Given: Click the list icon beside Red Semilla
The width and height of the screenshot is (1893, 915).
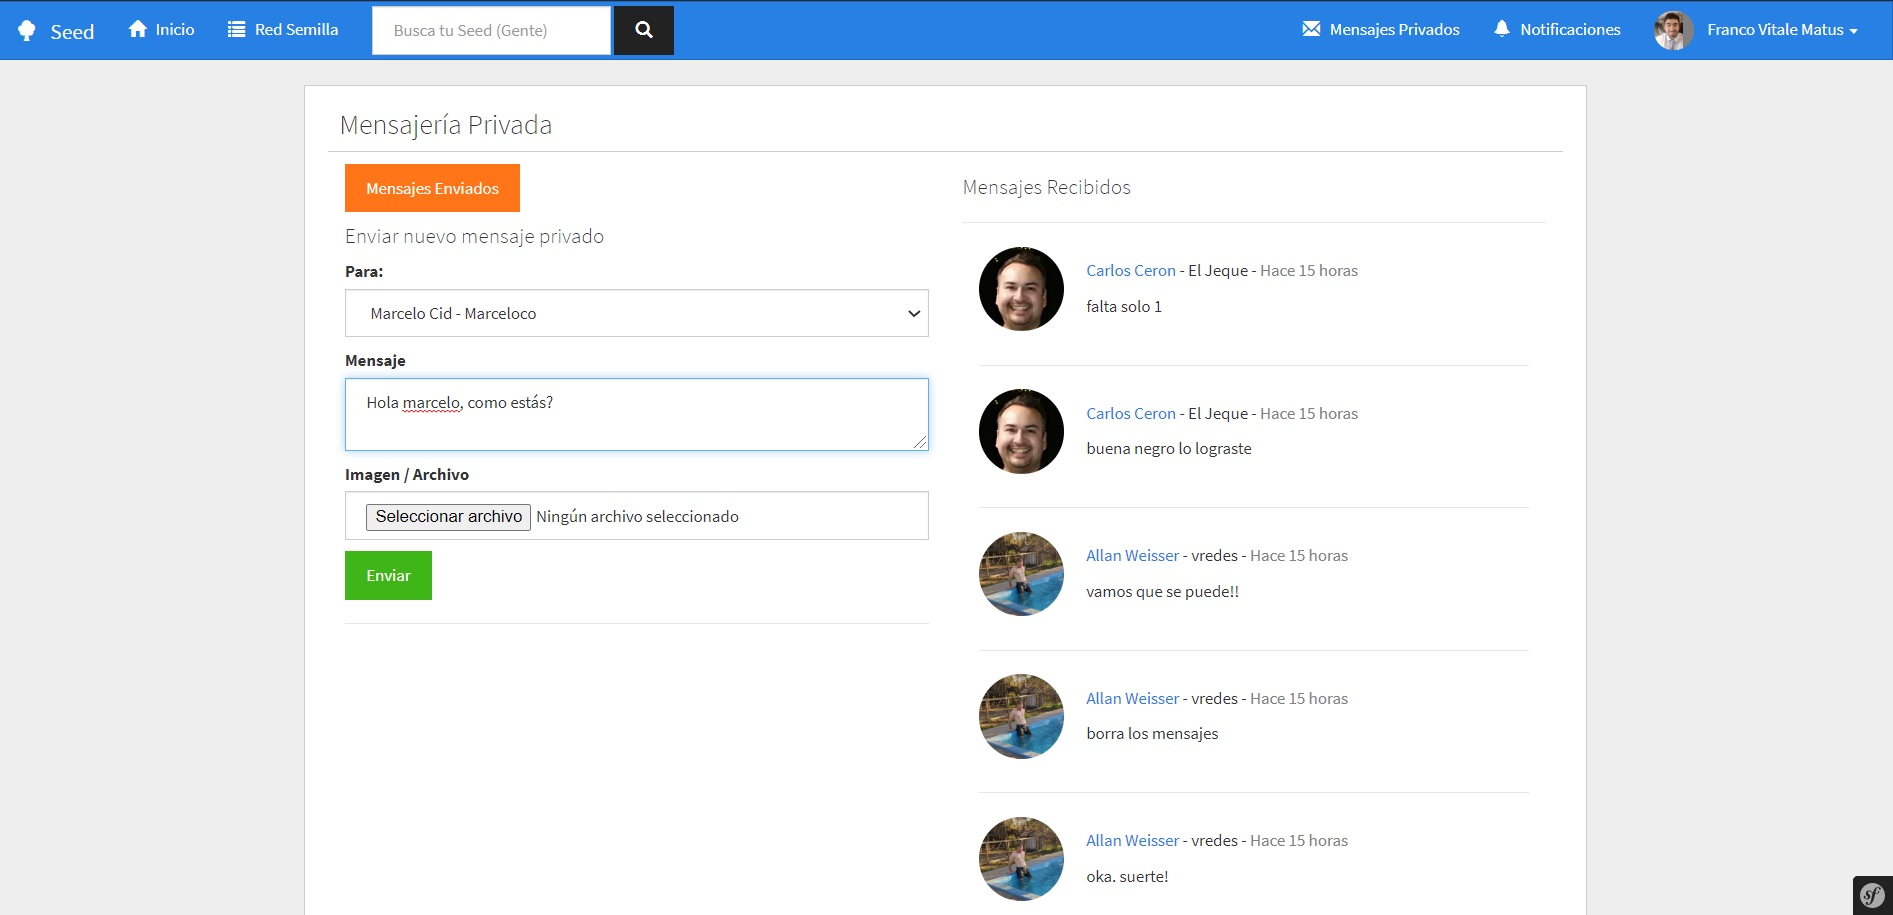Looking at the screenshot, I should click(235, 28).
